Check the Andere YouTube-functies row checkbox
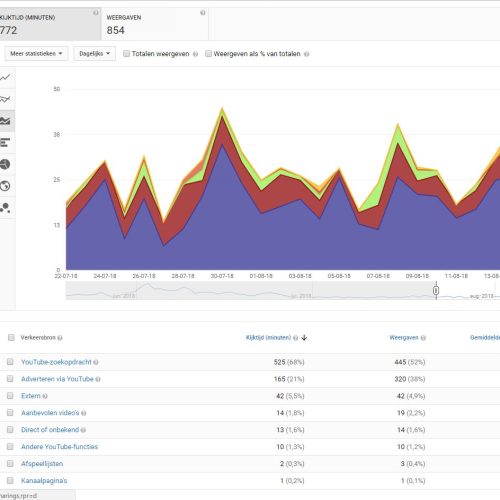Viewport: 500px width, 500px height. (x=10, y=446)
